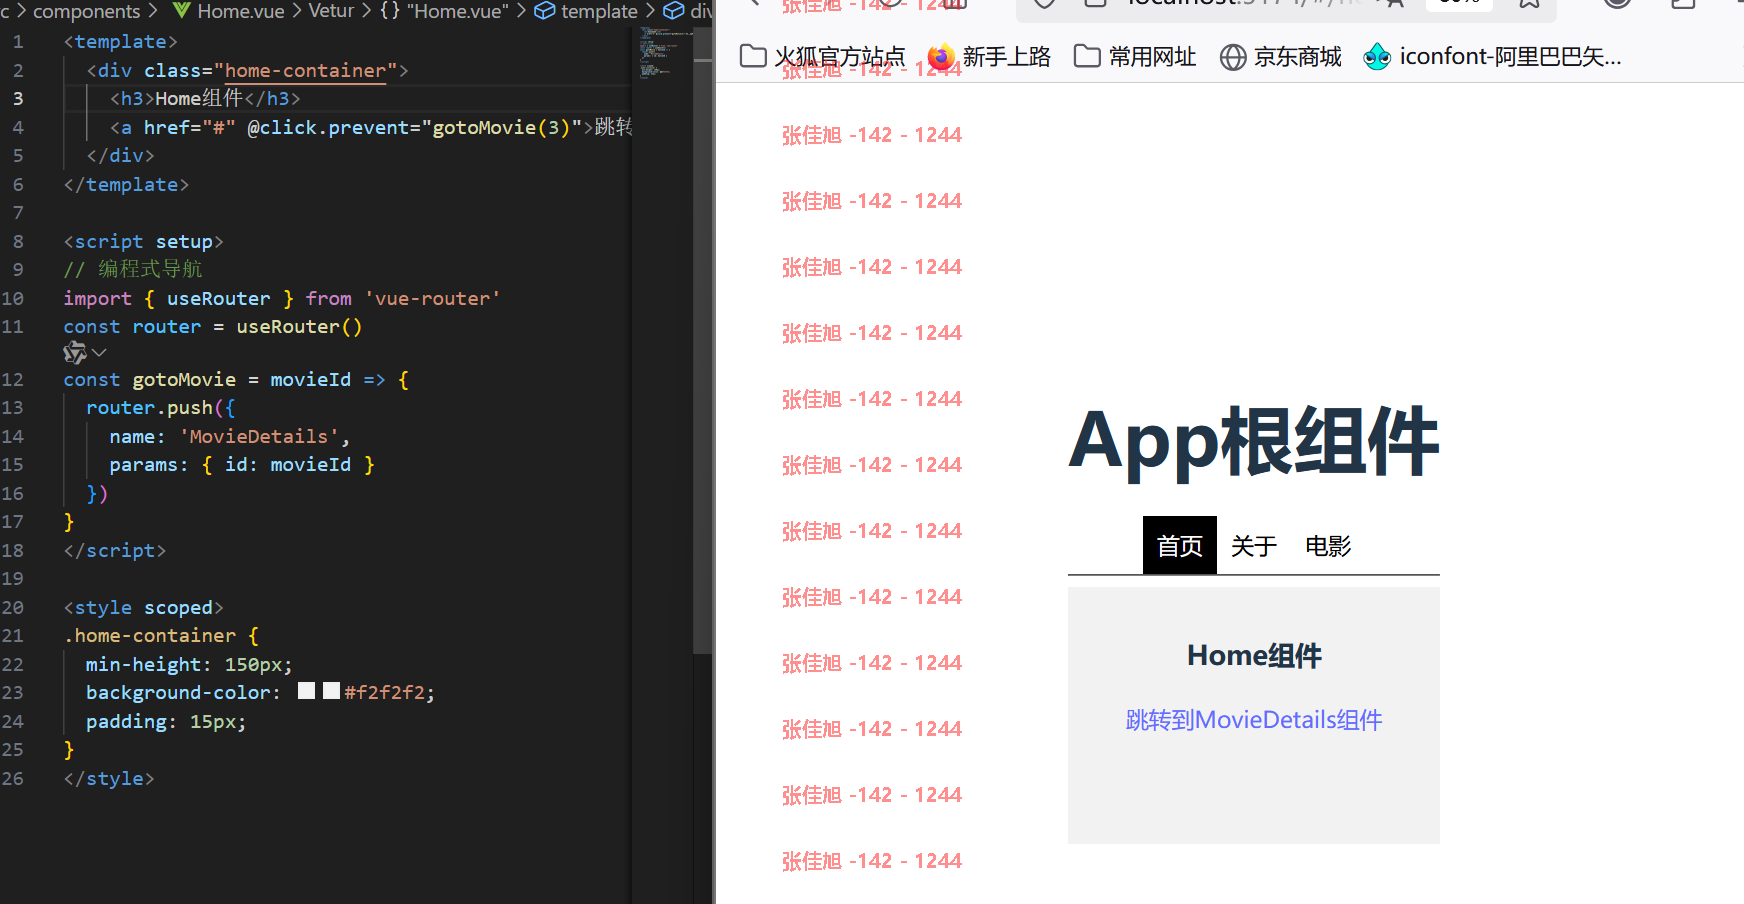Open the iconfont-阿里巴巴矢 bookmark
The image size is (1744, 904).
1510,57
